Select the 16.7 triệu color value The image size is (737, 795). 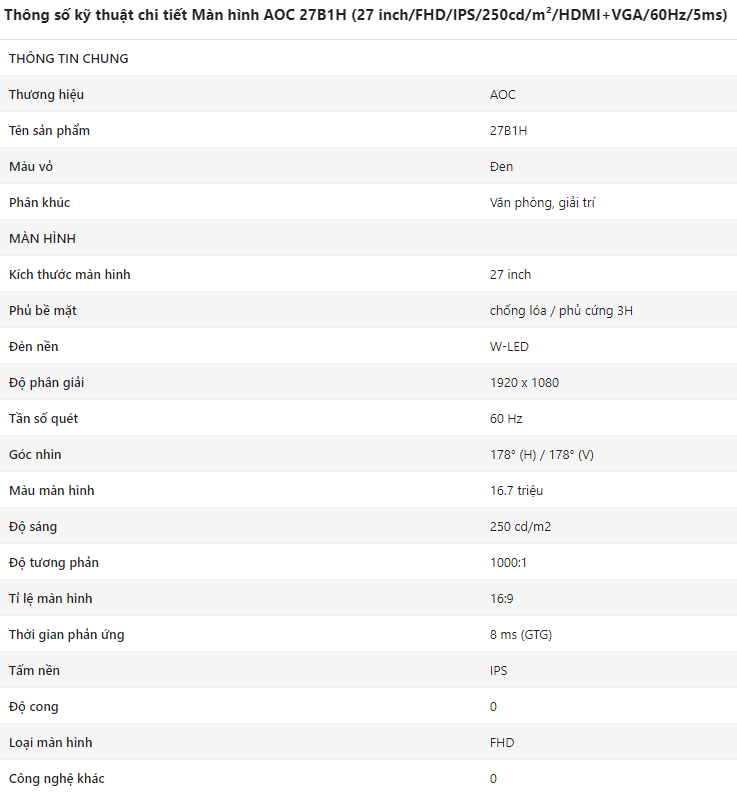pyautogui.click(x=517, y=490)
